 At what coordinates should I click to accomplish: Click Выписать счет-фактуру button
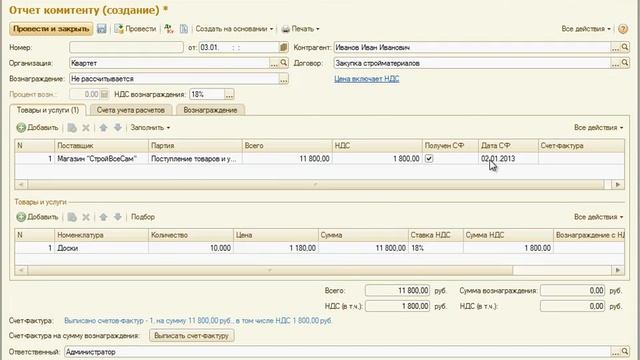191,336
